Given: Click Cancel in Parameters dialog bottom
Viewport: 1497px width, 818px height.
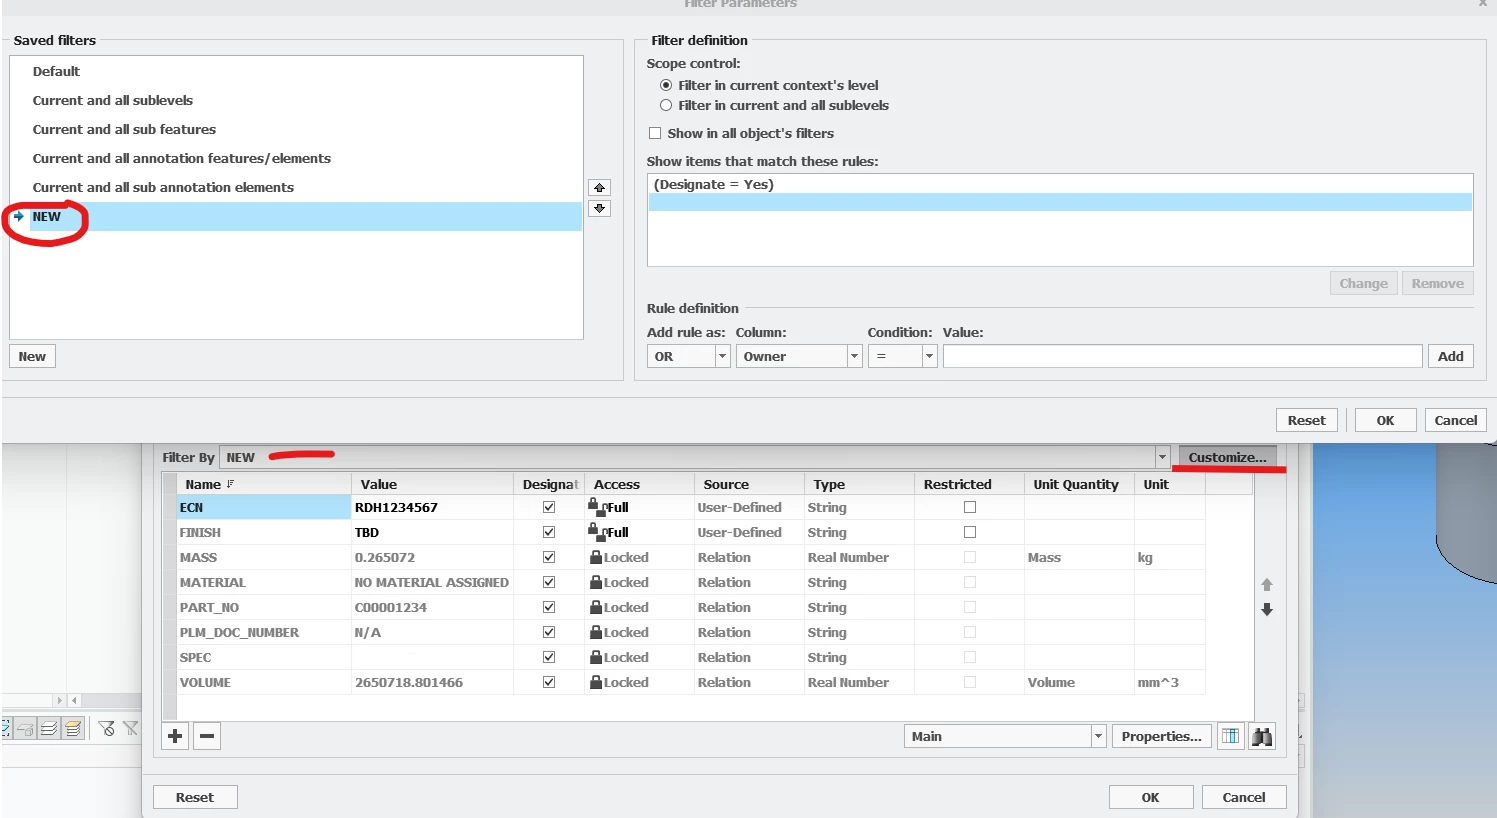Looking at the screenshot, I should pyautogui.click(x=1244, y=797).
